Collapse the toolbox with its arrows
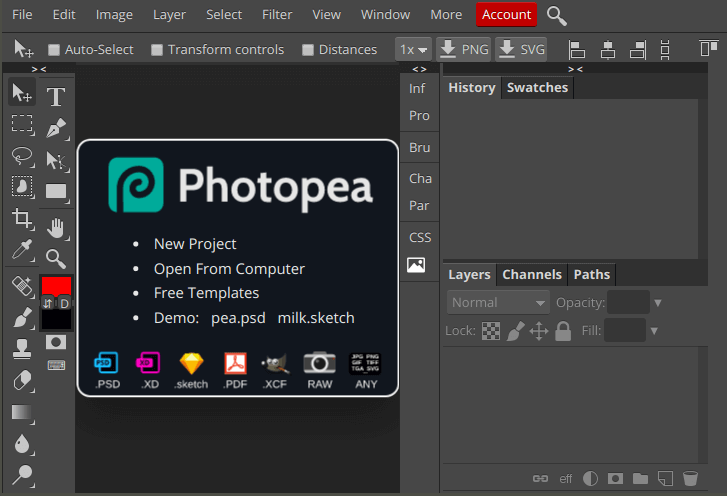727x496 pixels. pos(39,69)
